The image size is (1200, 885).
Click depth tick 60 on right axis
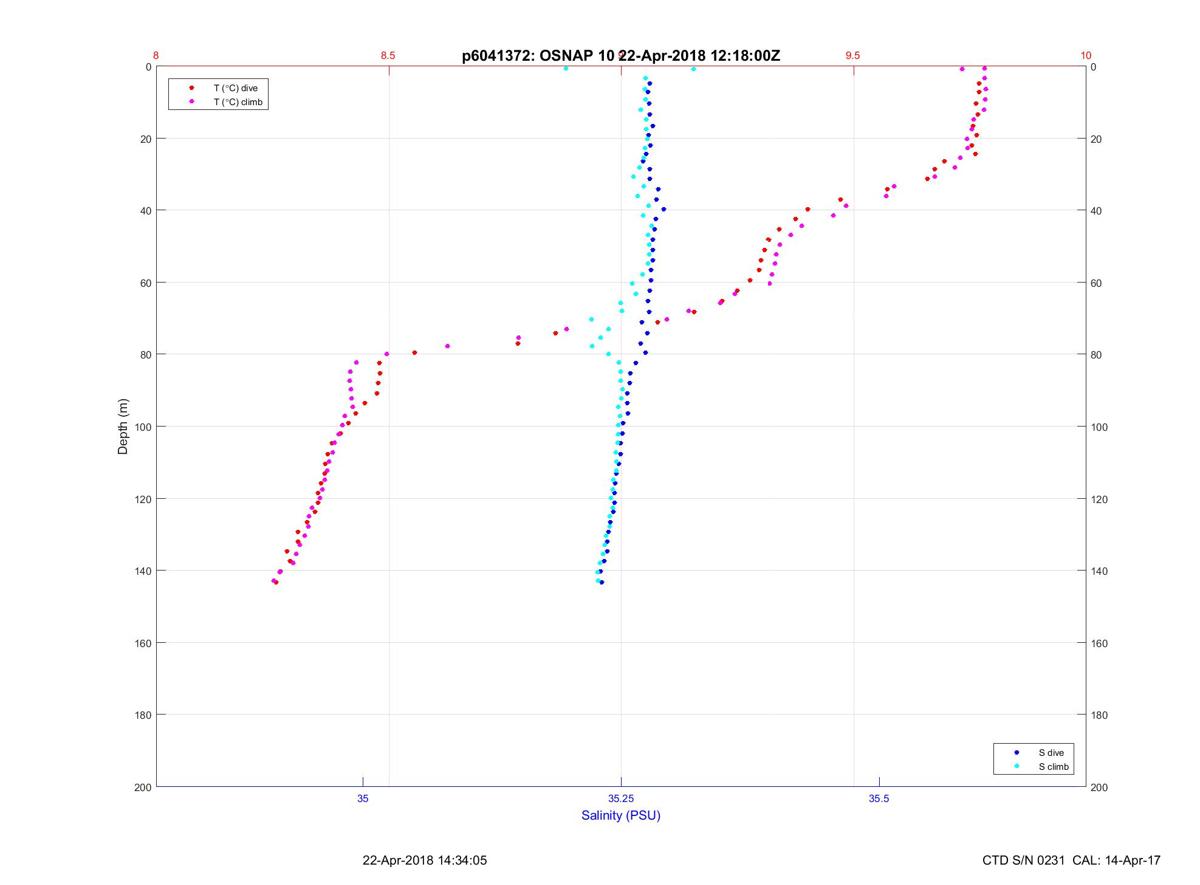(1098, 283)
